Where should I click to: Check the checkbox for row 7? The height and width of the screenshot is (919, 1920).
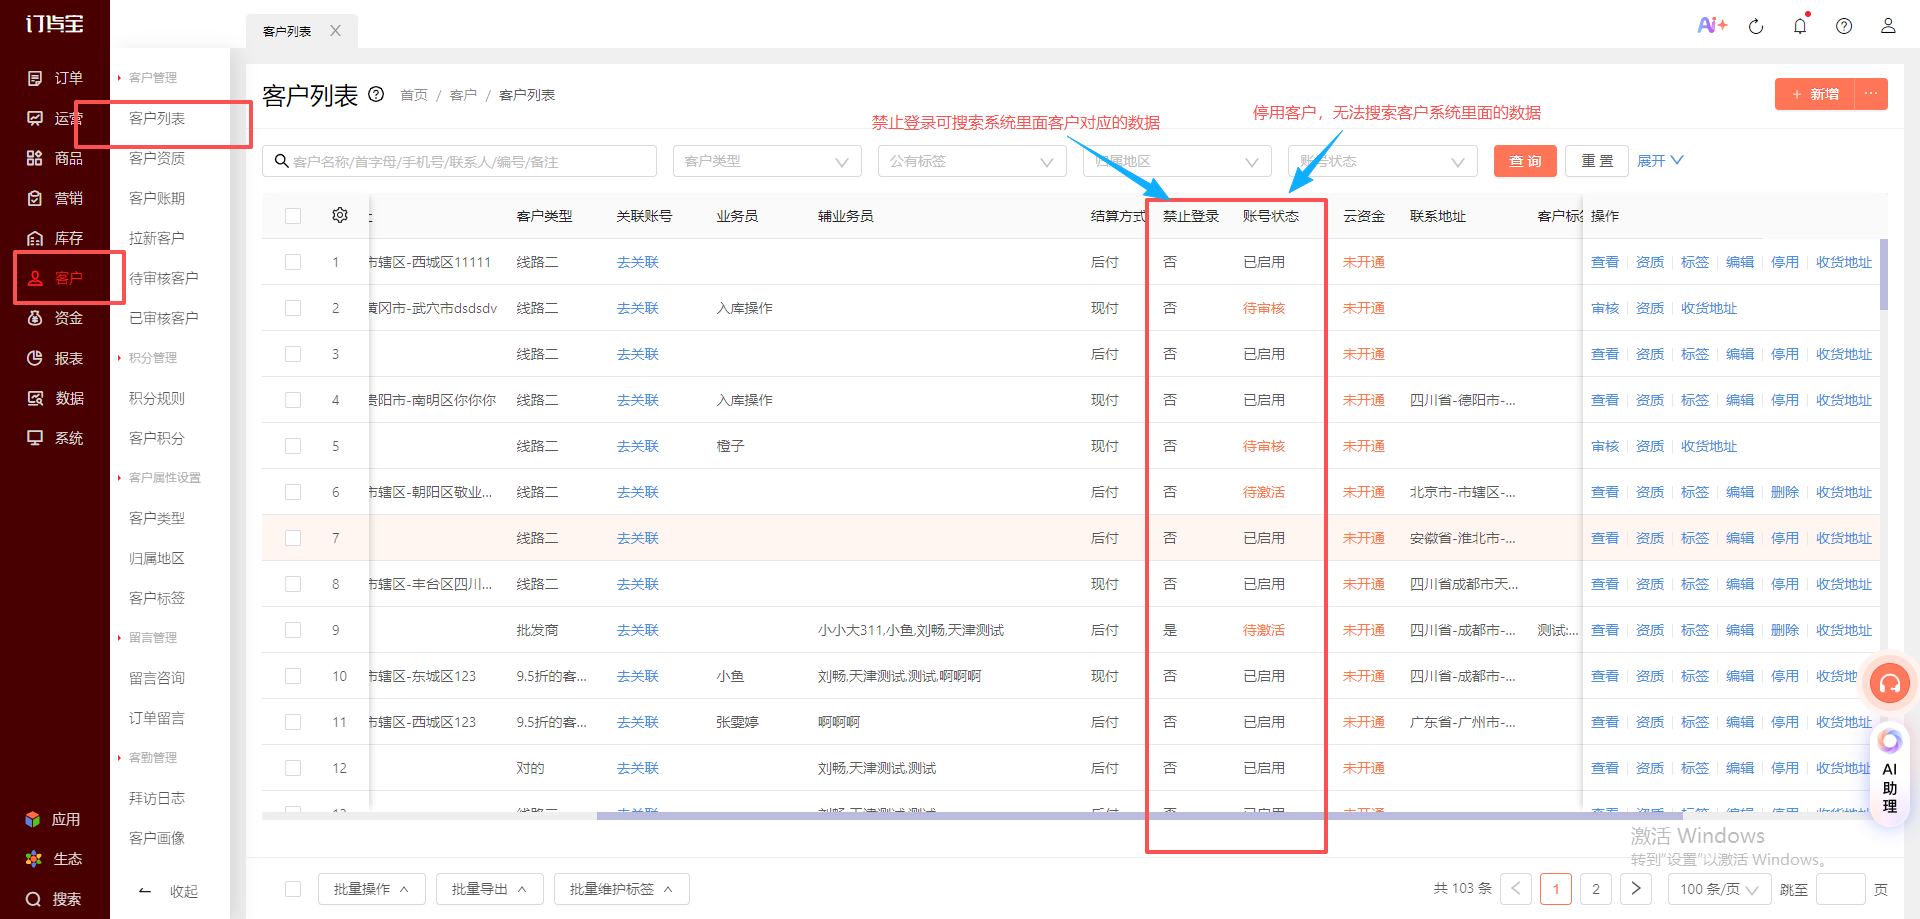click(x=293, y=538)
